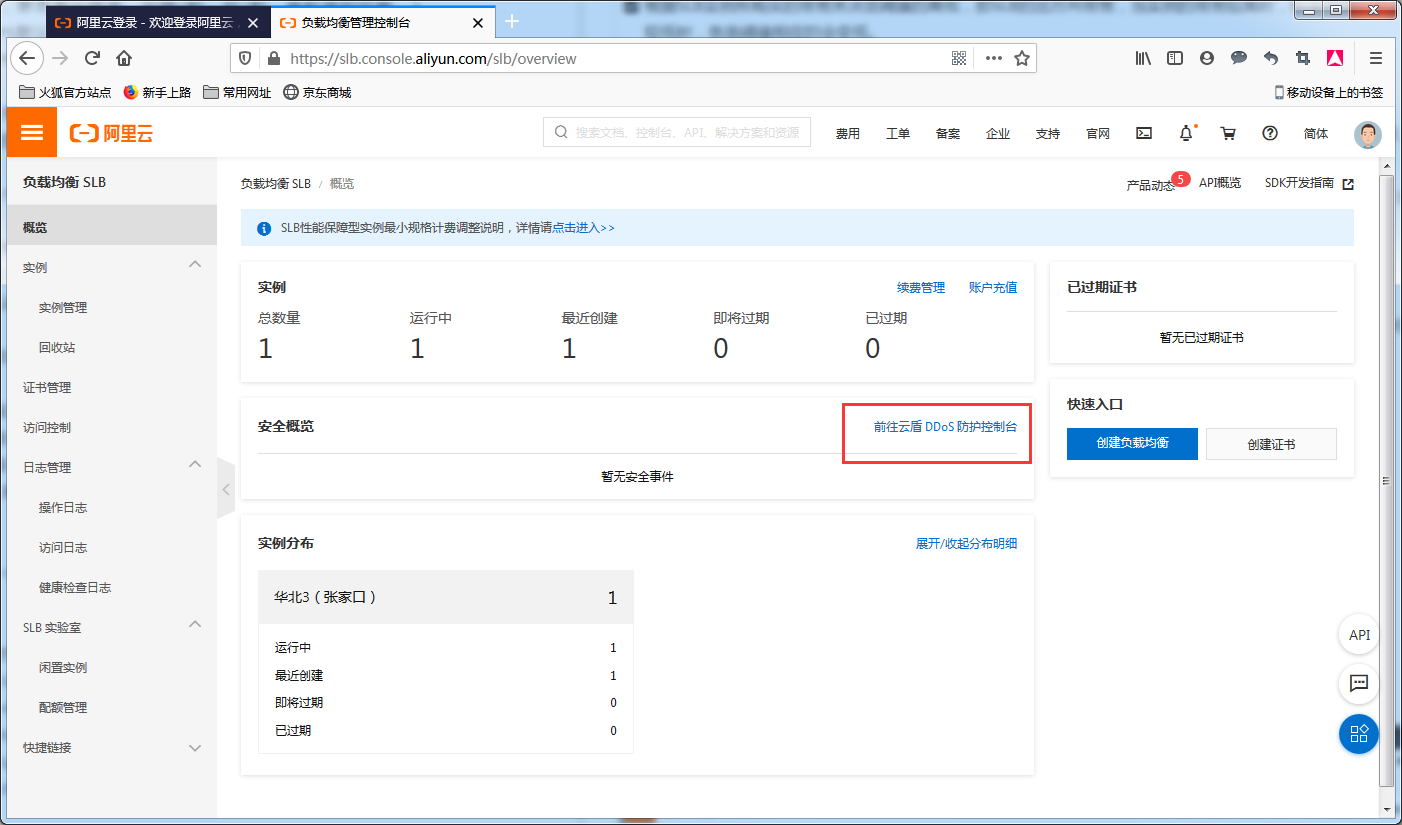
Task: Click the help question mark icon
Action: pos(1270,133)
